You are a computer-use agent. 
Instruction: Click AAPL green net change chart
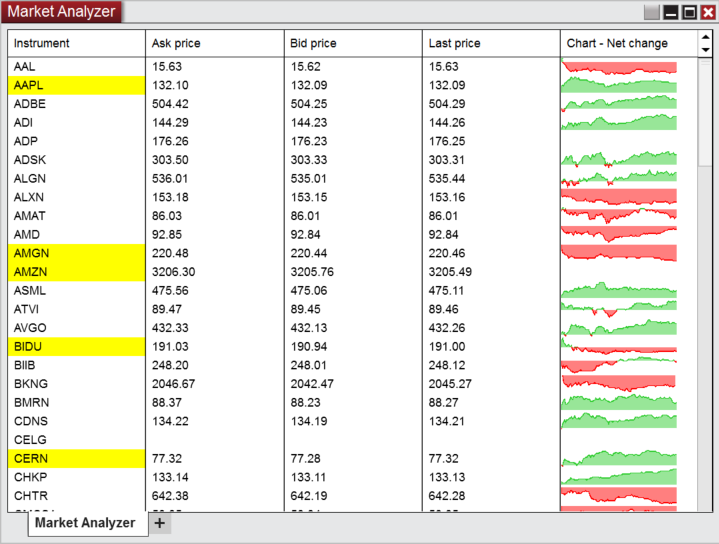pos(619,85)
